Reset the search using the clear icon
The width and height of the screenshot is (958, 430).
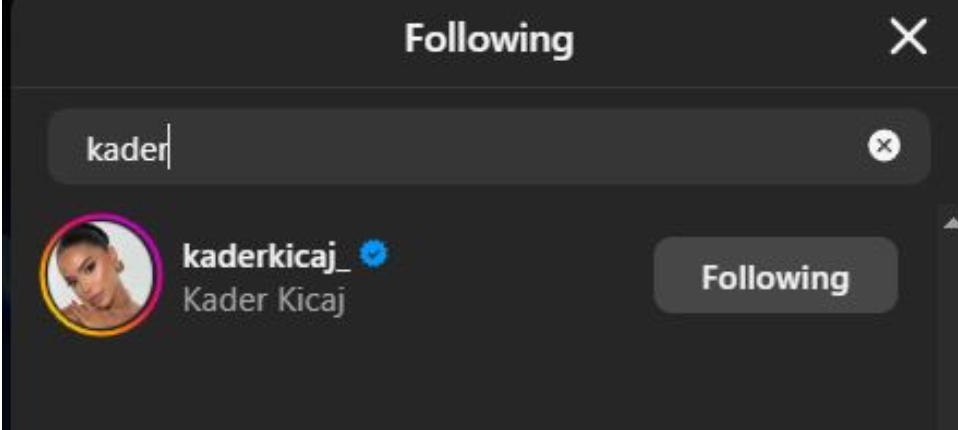883,147
